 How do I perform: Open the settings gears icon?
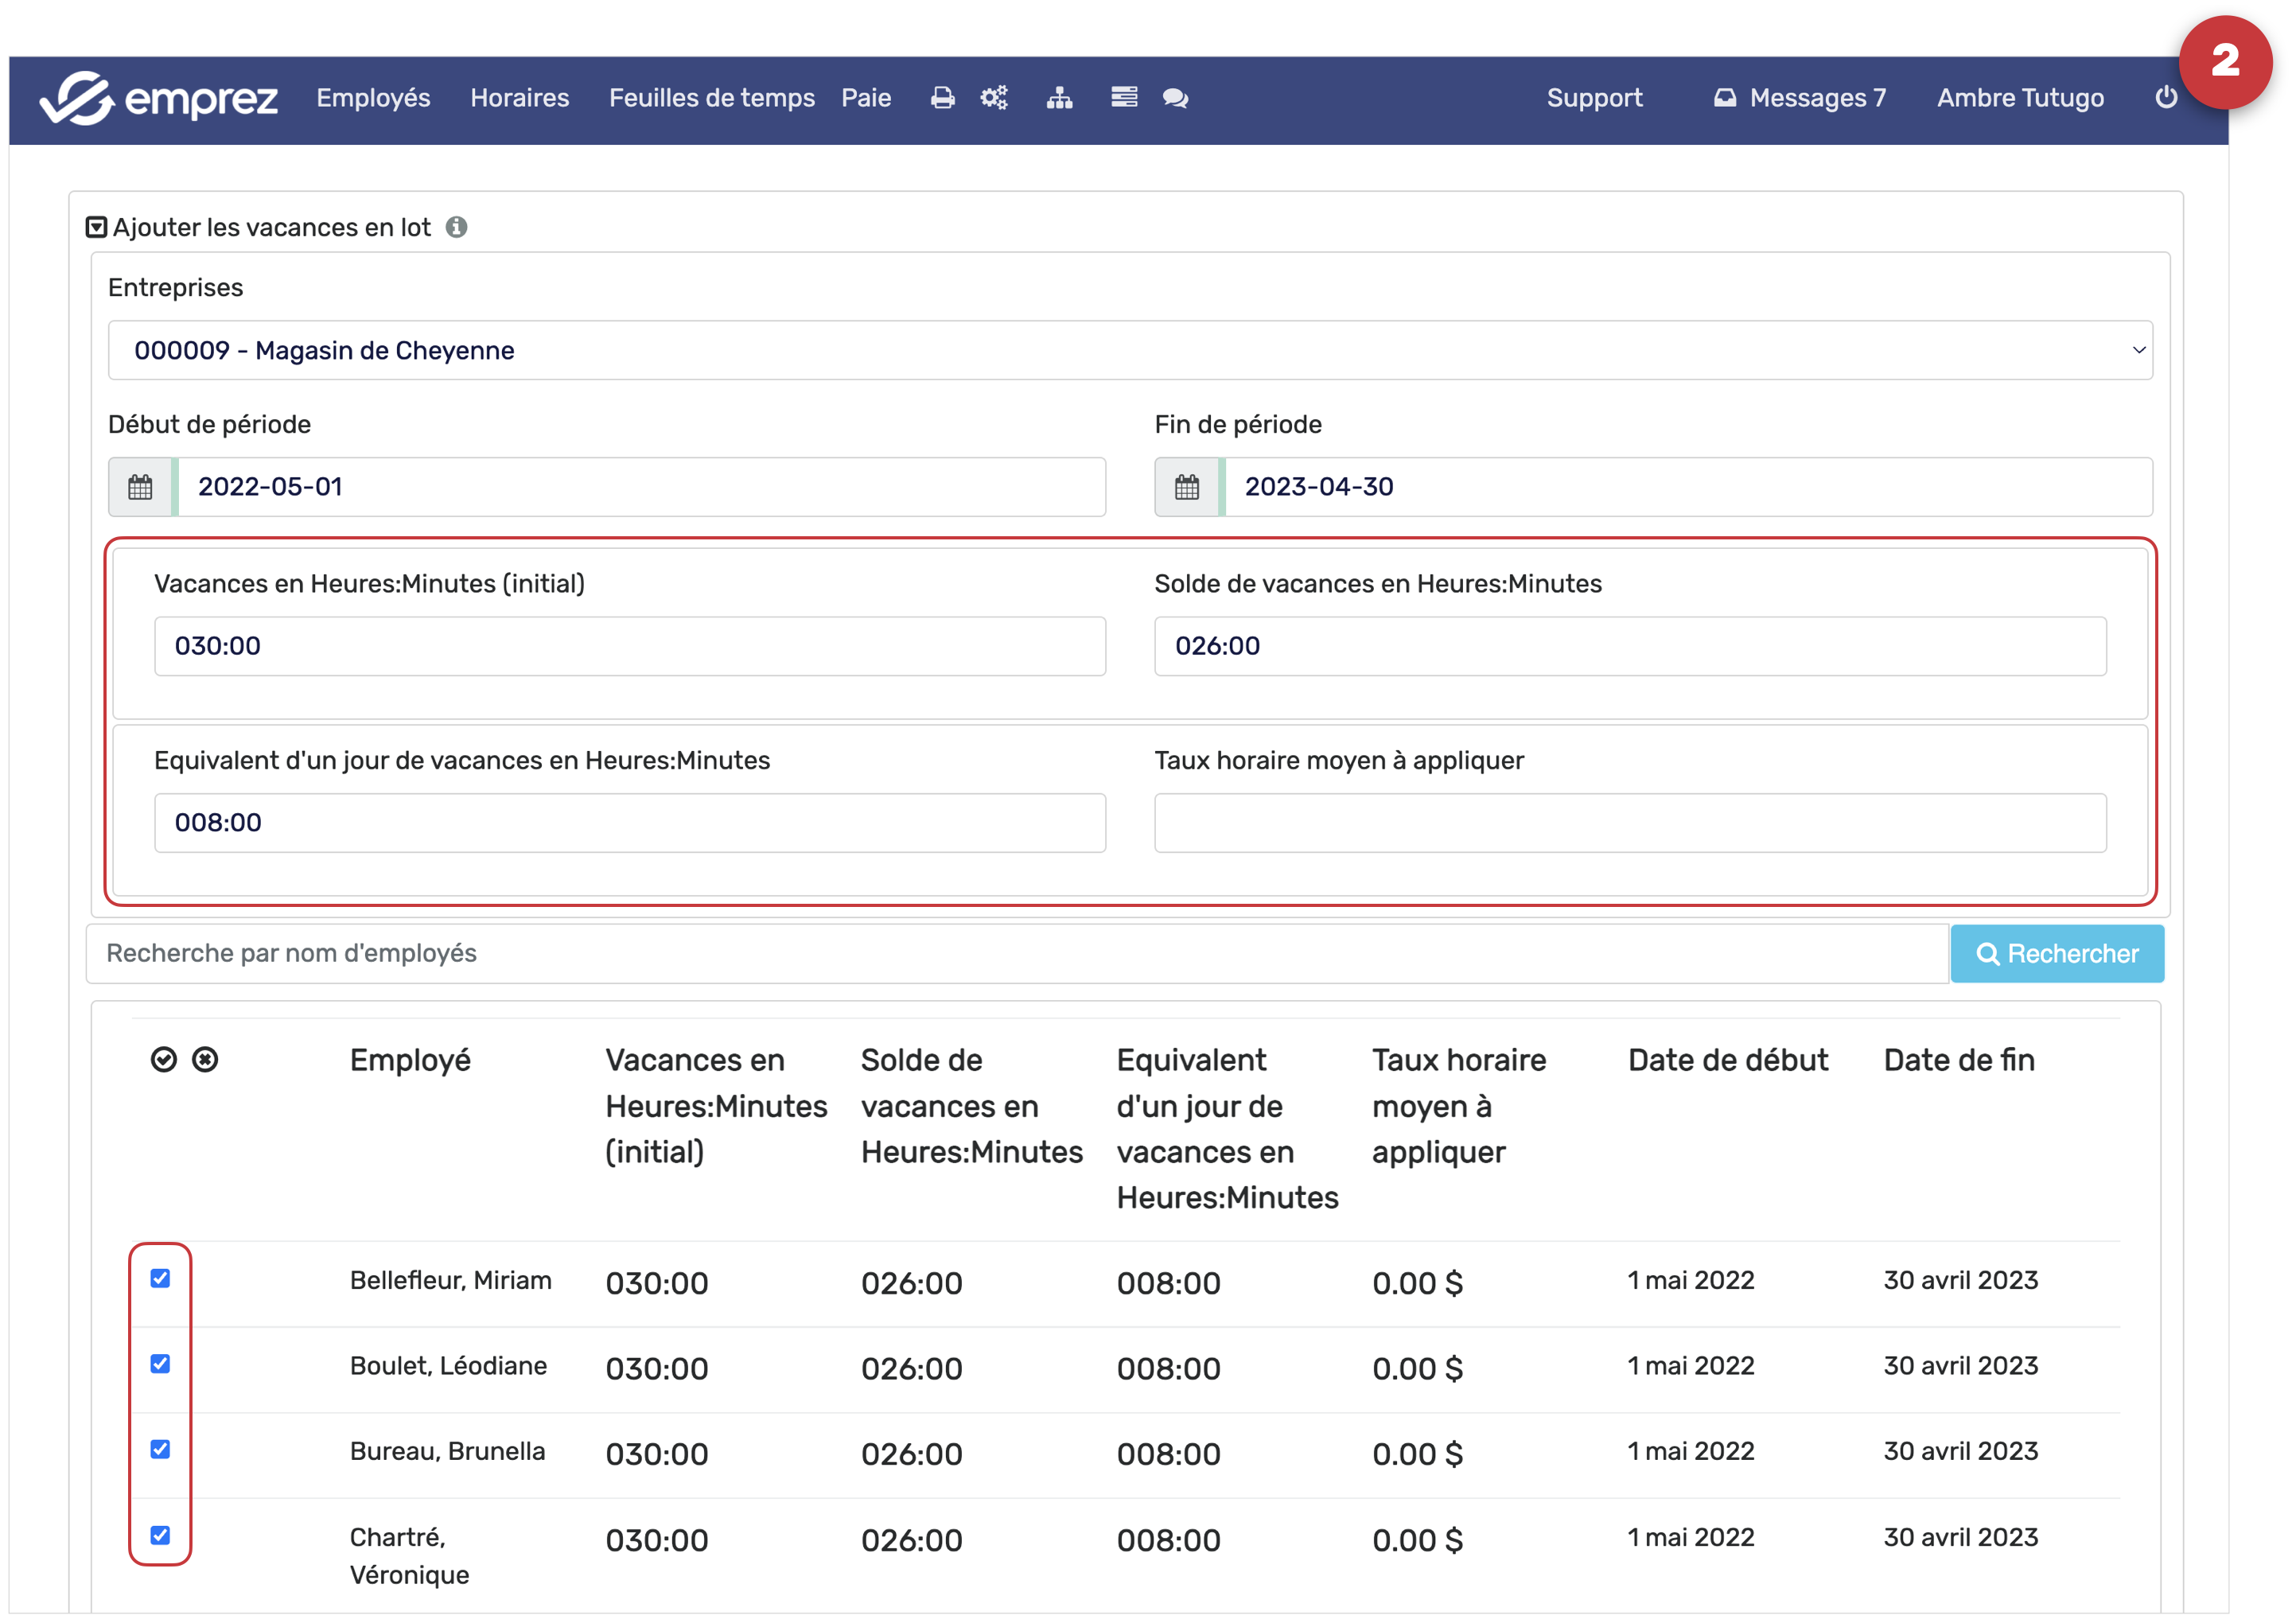tap(993, 98)
